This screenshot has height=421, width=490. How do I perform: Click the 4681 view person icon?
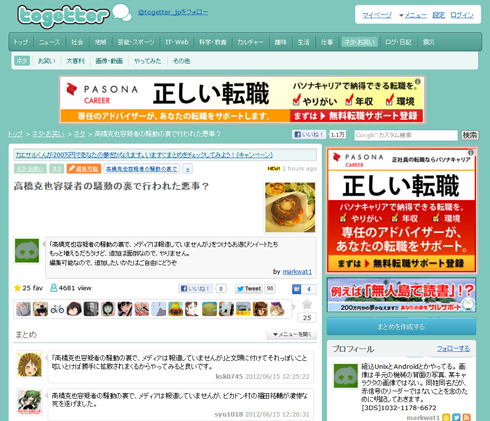(53, 288)
